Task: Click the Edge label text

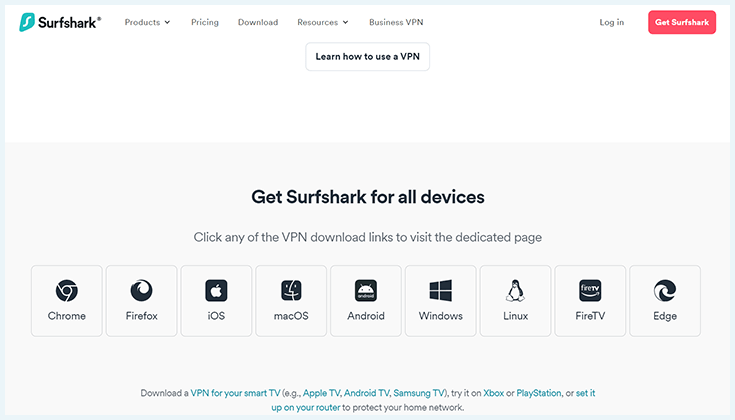Action: point(665,316)
